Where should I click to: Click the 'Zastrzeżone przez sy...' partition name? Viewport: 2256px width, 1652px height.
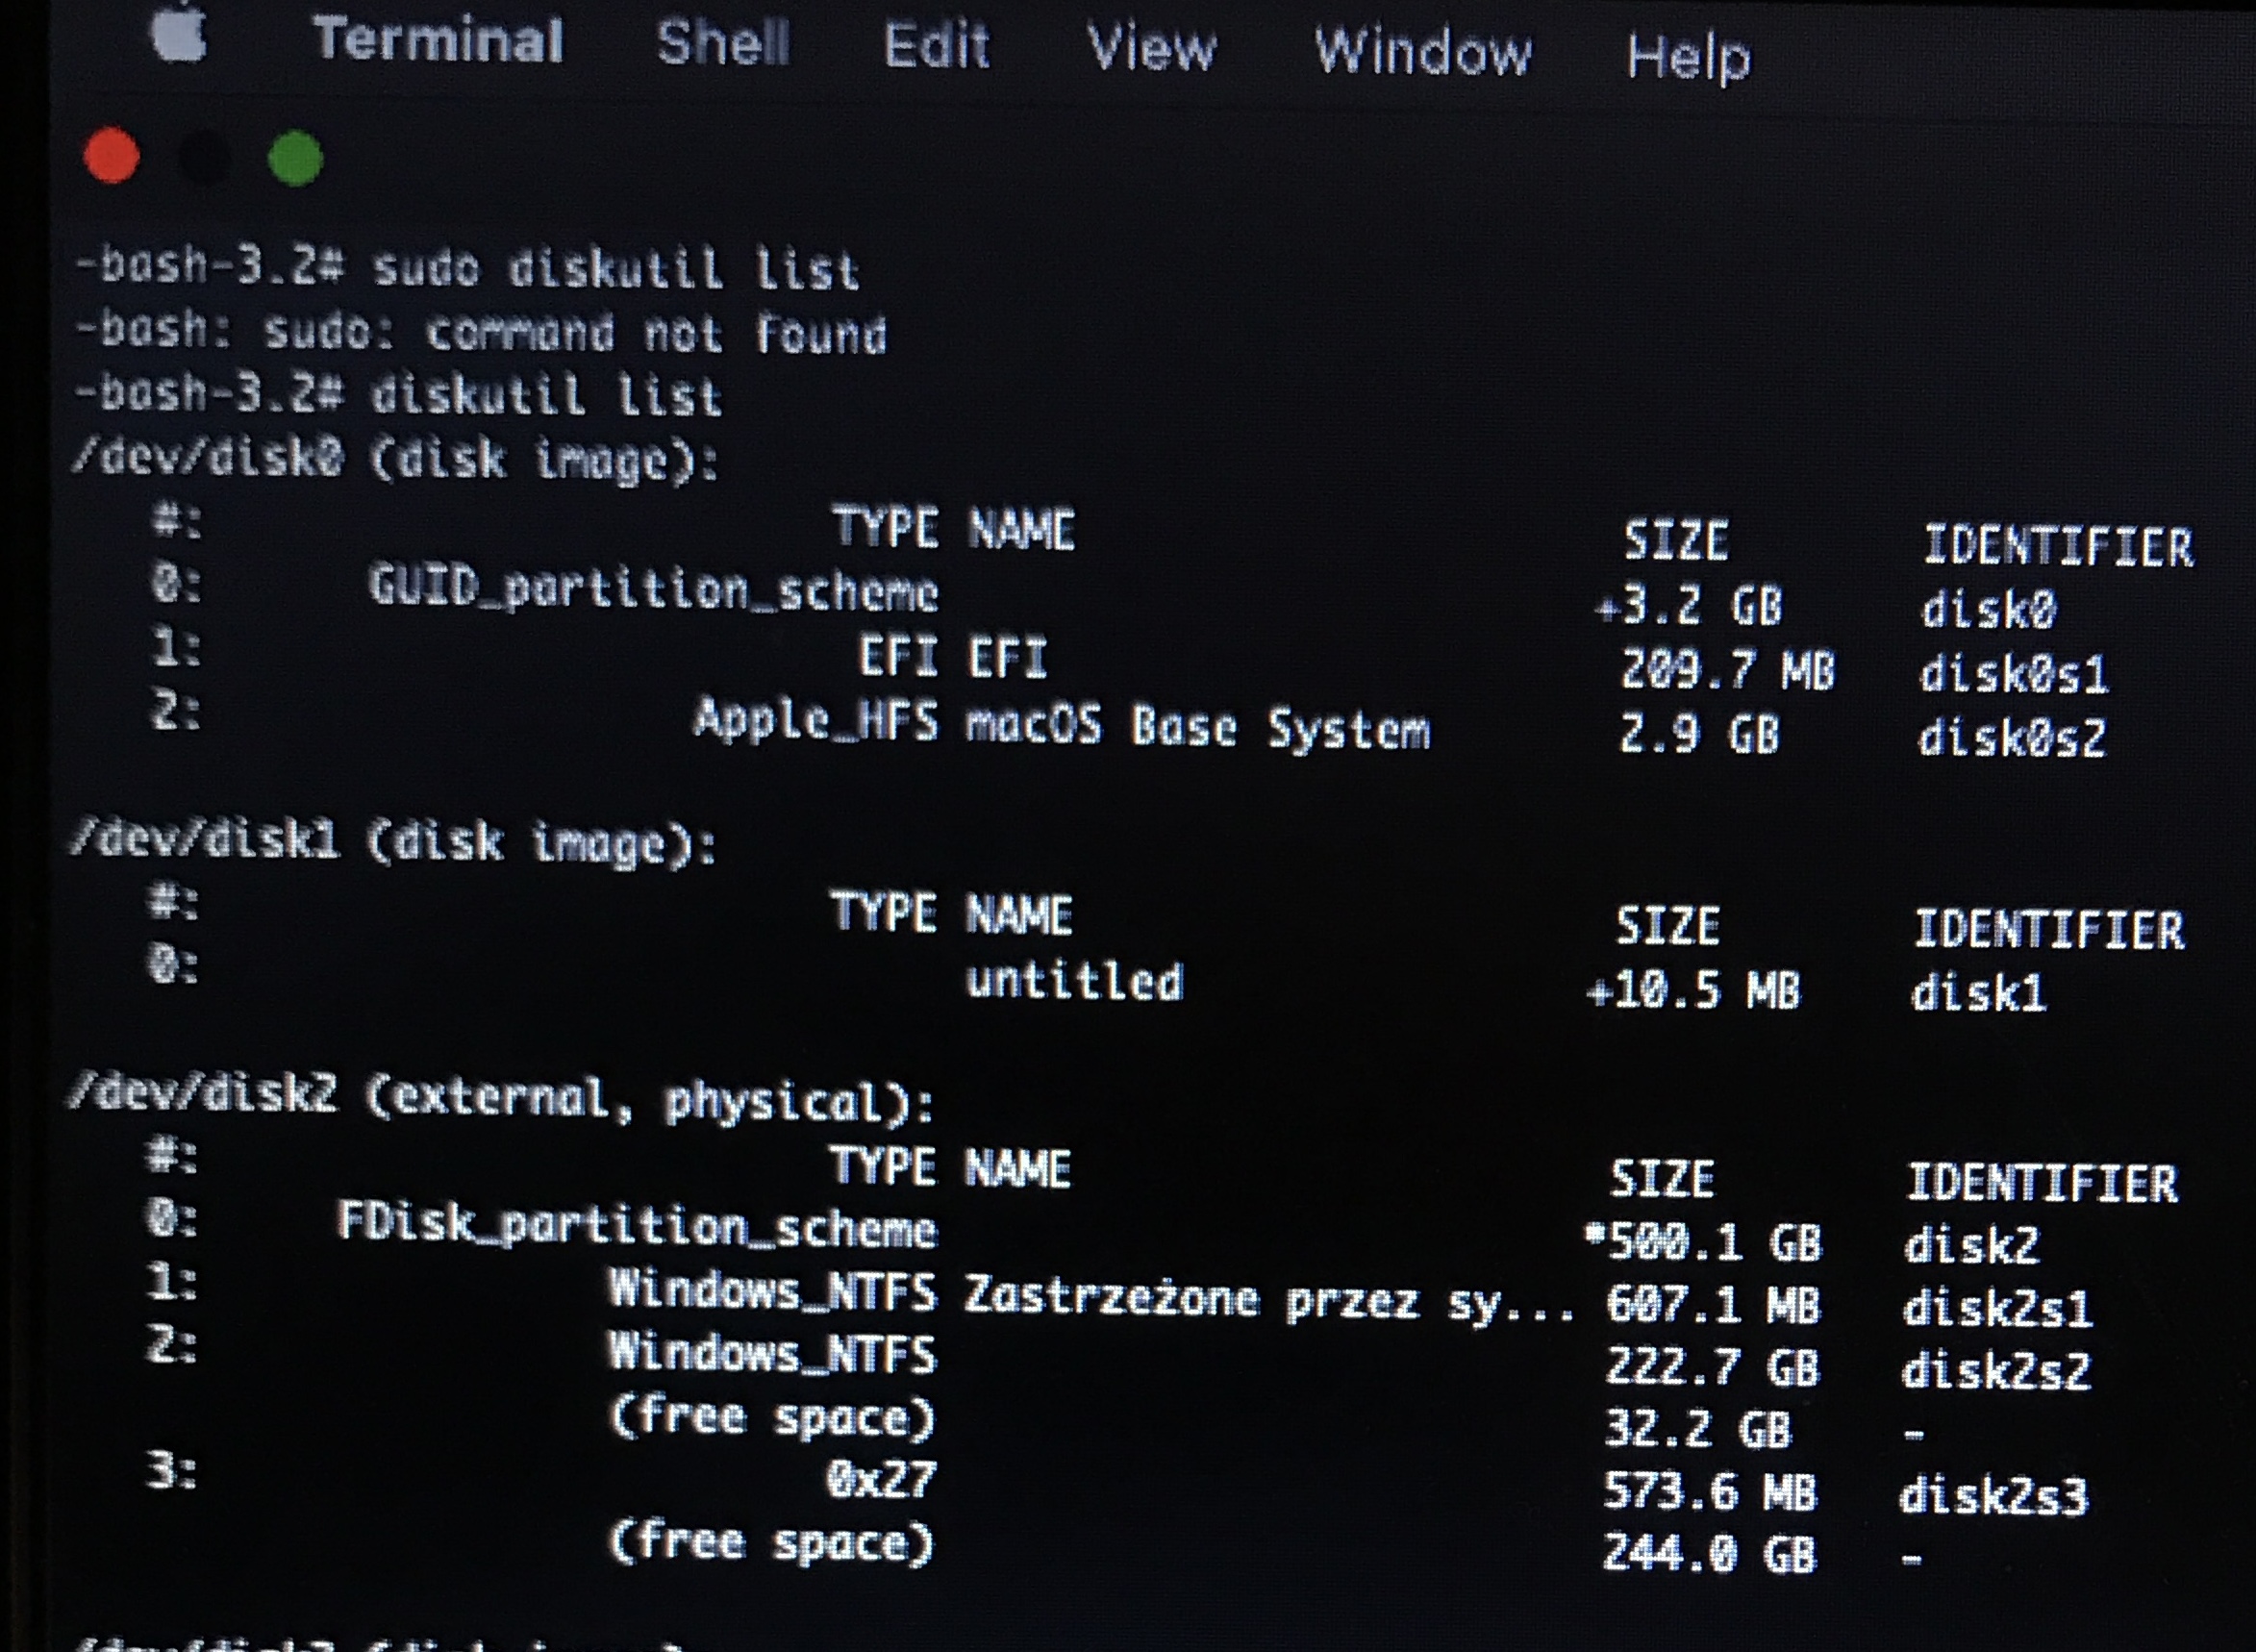pos(1268,1300)
